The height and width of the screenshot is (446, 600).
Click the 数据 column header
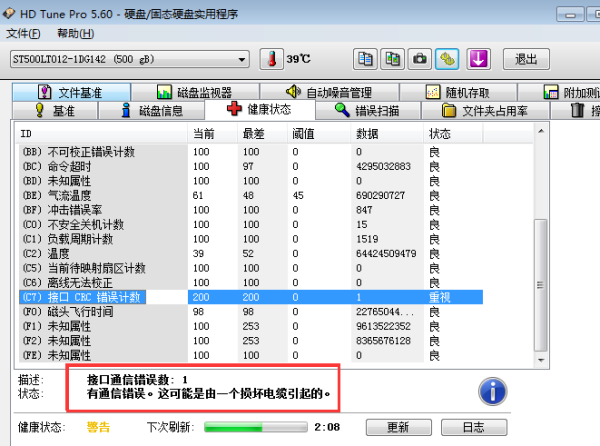387,134
